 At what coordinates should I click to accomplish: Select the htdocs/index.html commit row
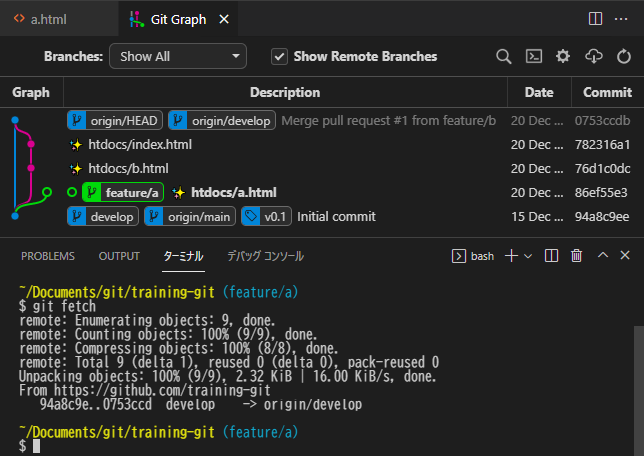point(322,145)
